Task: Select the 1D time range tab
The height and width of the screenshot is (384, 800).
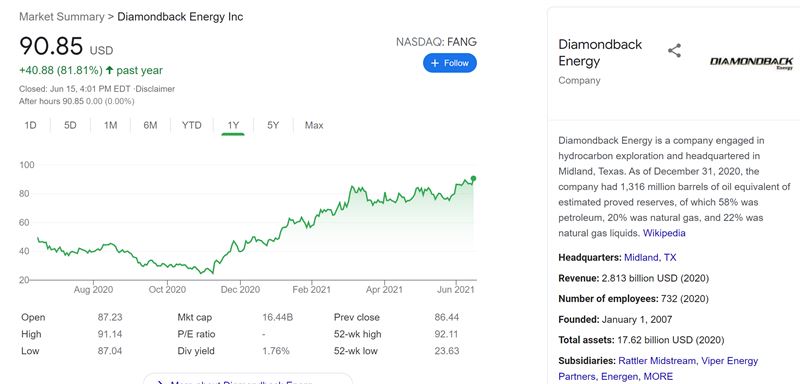Action: (x=31, y=125)
